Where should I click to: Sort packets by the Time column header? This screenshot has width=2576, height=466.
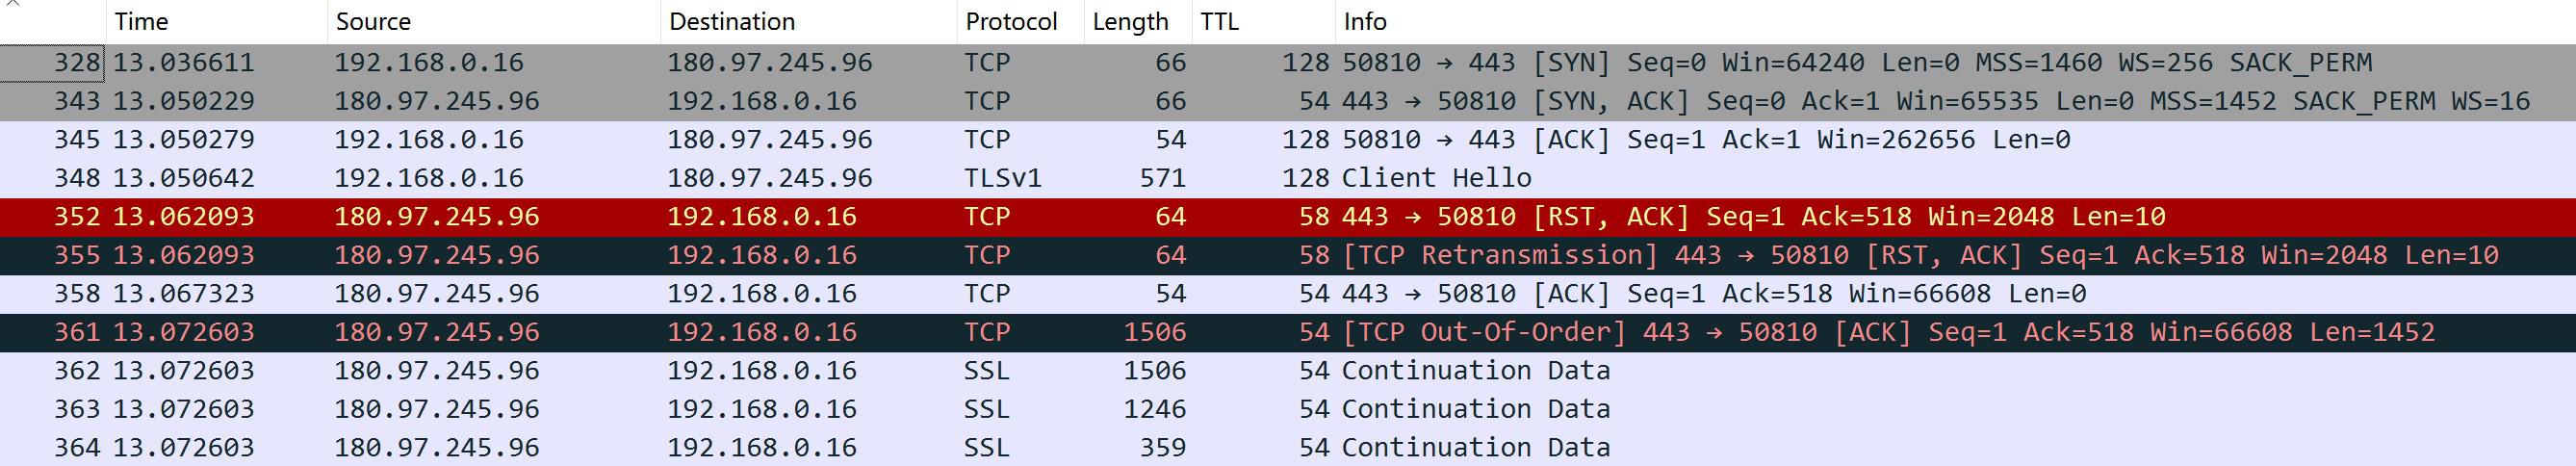[141, 21]
